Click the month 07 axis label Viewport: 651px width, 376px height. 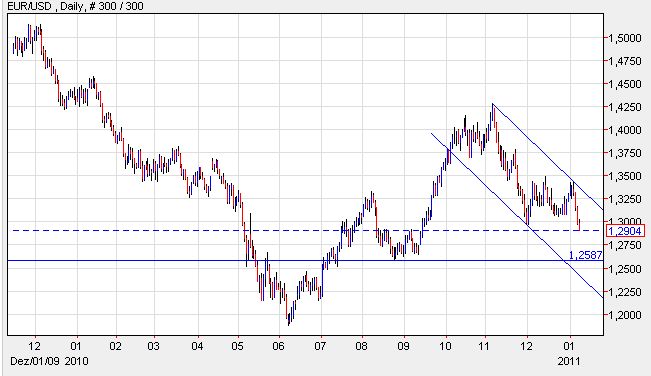pos(320,346)
